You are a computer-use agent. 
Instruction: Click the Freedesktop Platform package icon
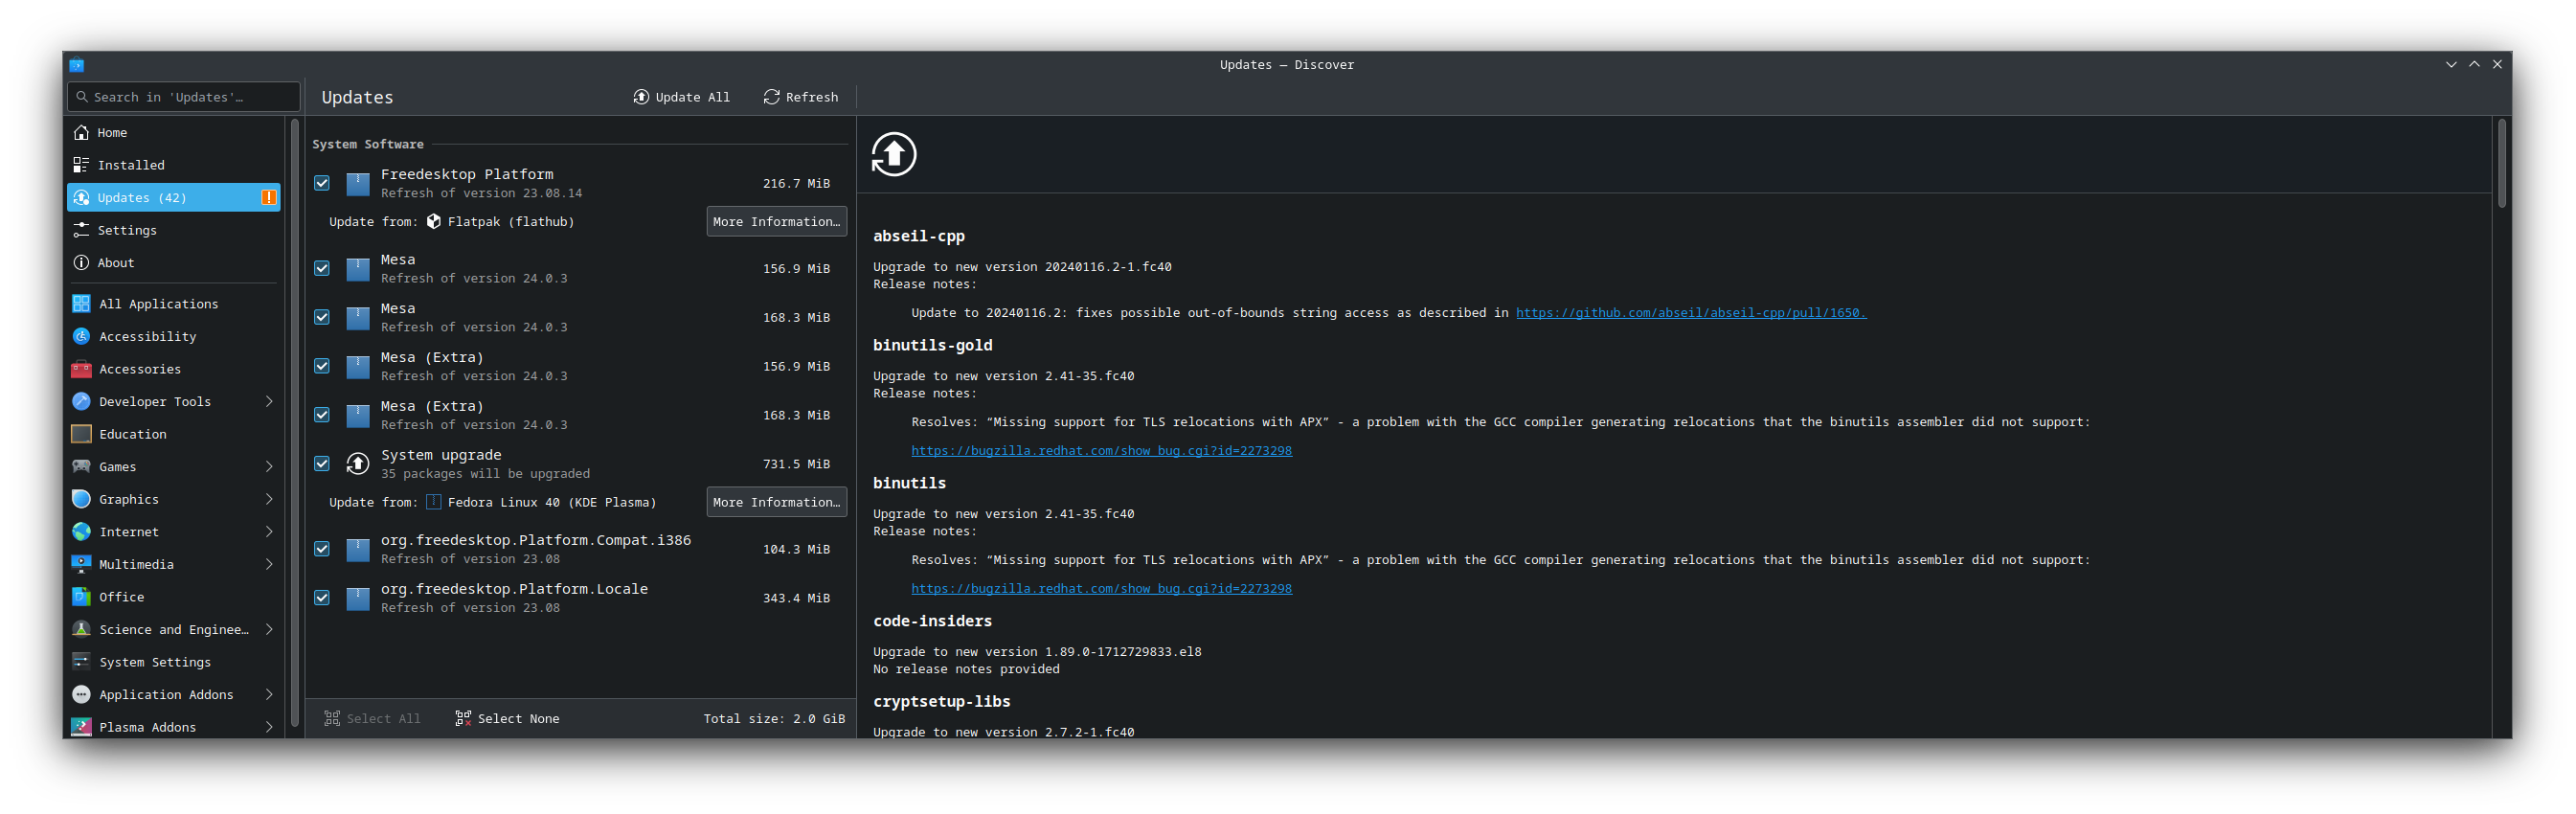358,184
